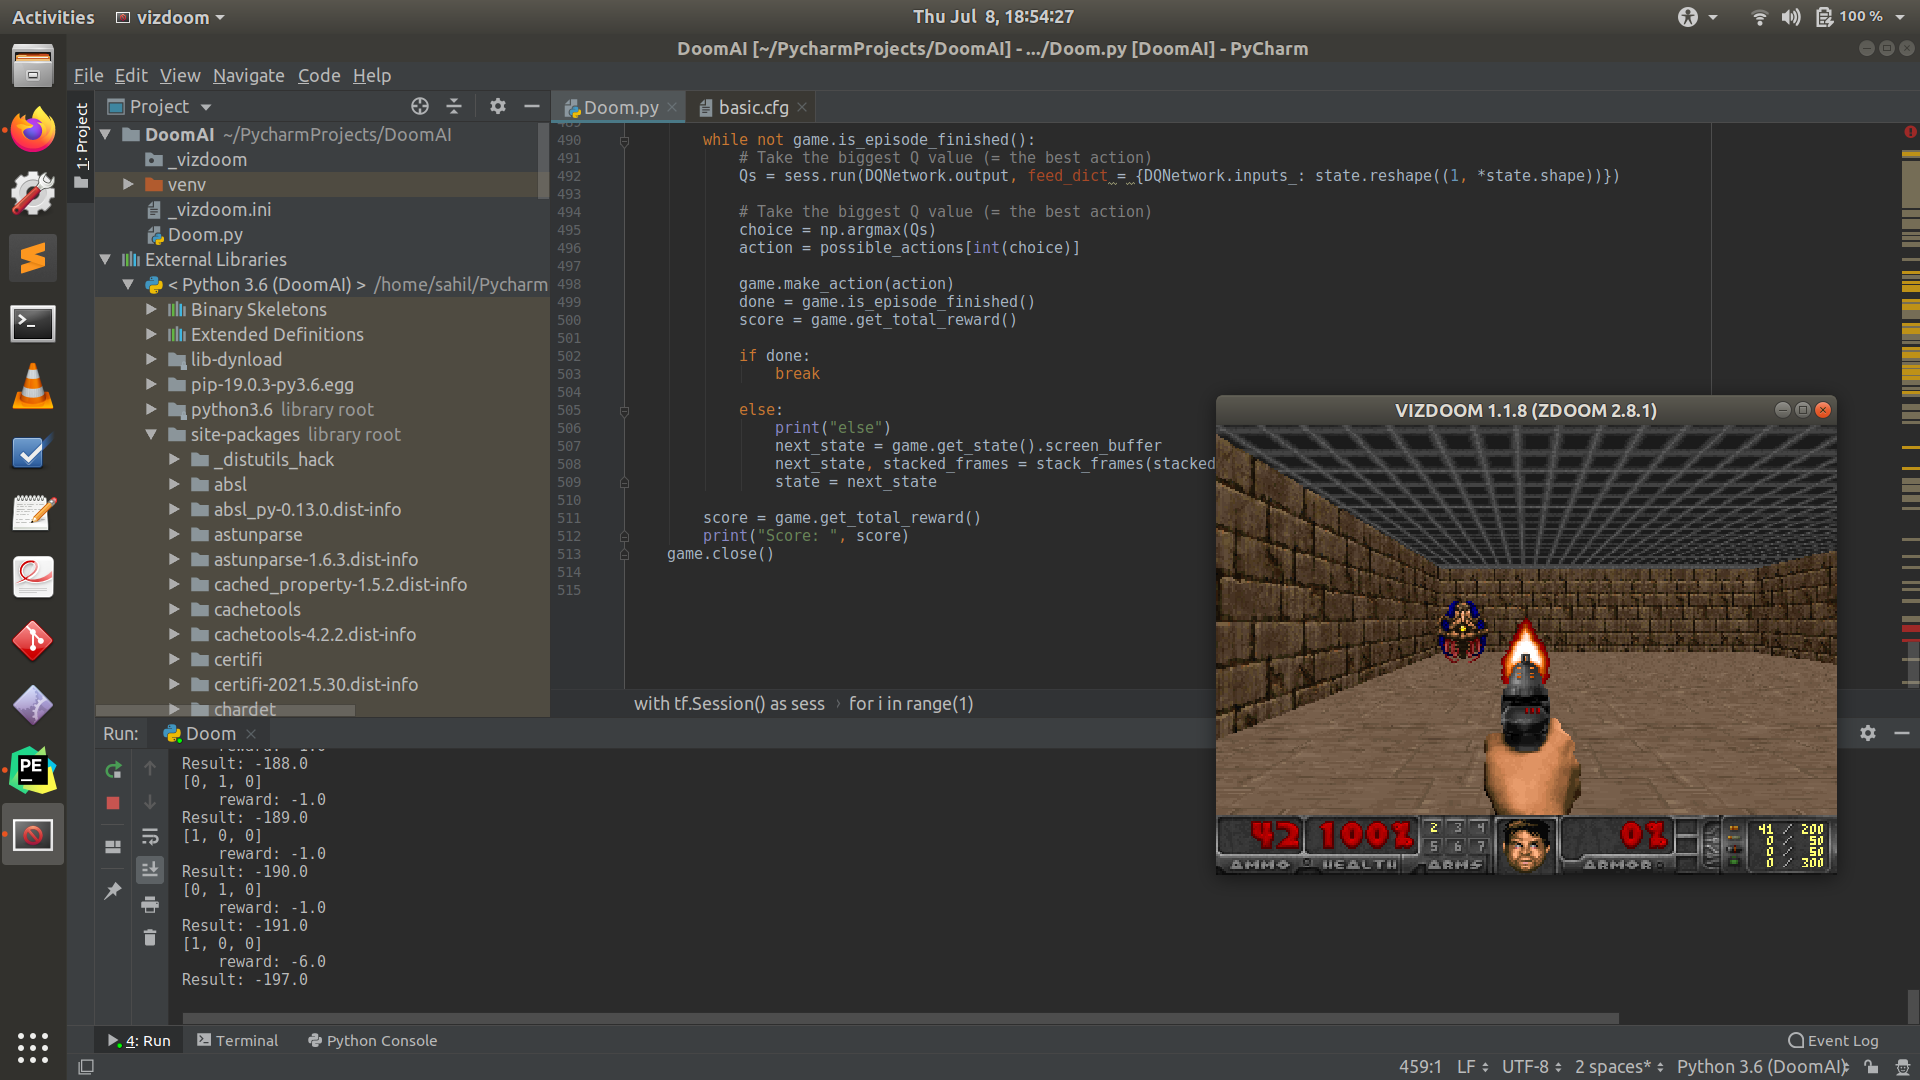The image size is (1920, 1080).
Task: Open the Terminal tool window
Action: tap(237, 1040)
